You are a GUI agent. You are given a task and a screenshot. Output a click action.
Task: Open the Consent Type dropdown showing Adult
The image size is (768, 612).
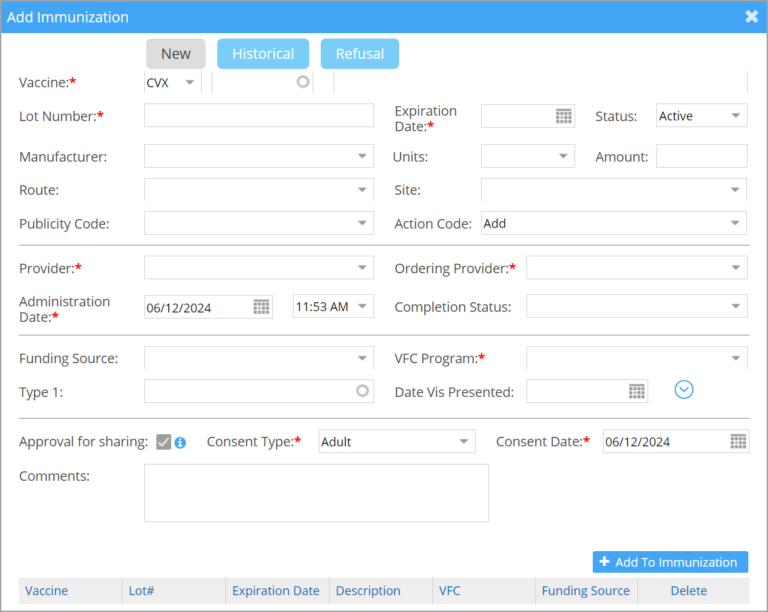397,441
